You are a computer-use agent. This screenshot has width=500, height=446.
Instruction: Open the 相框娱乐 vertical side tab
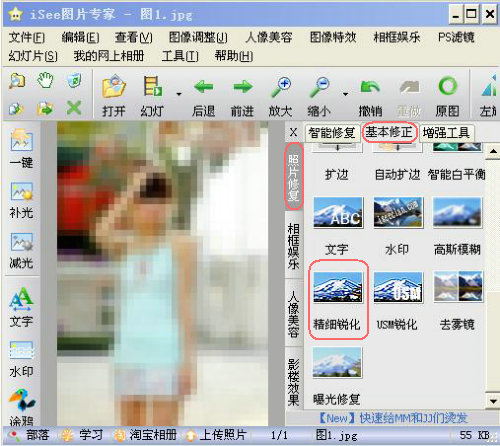point(293,246)
